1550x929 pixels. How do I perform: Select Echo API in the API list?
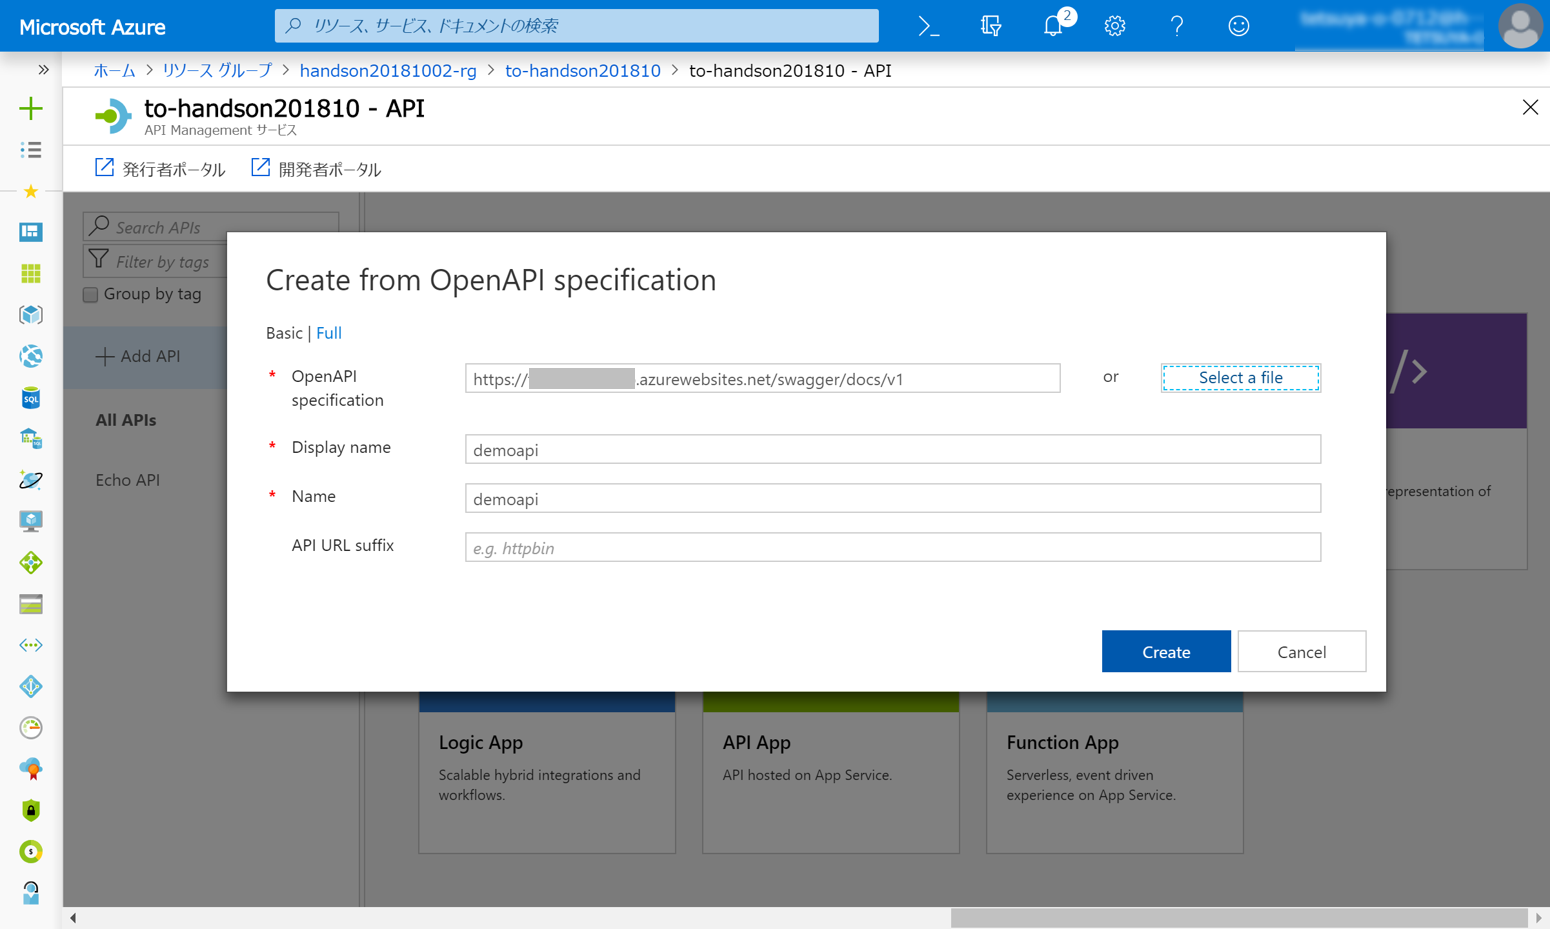[x=127, y=480]
